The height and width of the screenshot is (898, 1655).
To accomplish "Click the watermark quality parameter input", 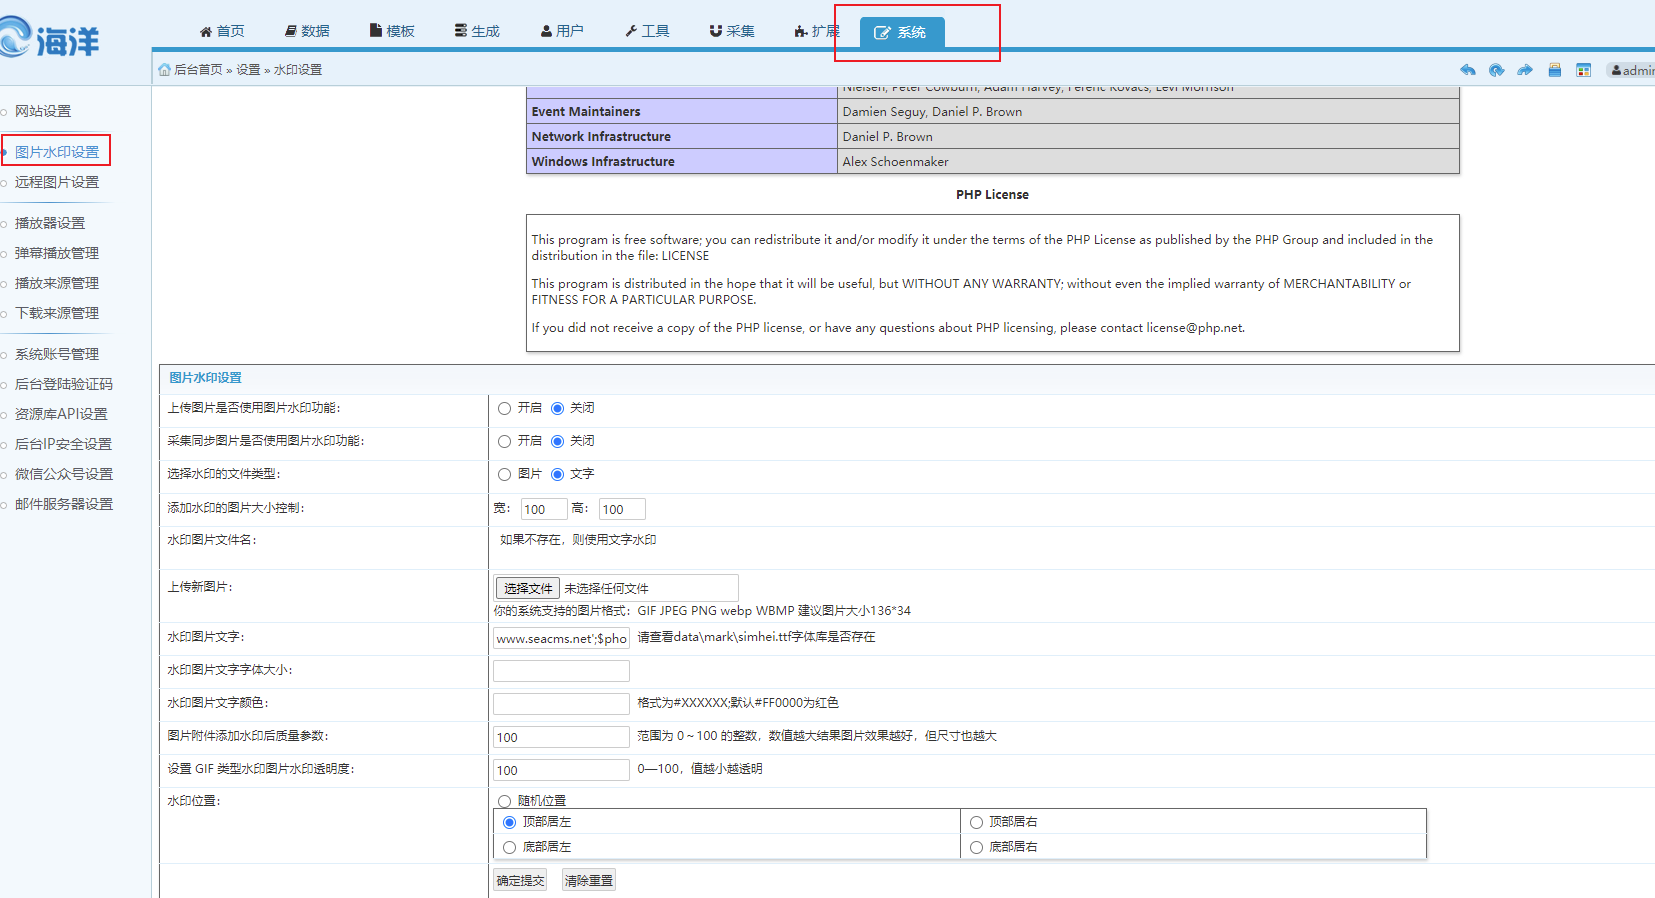I will 561,737.
